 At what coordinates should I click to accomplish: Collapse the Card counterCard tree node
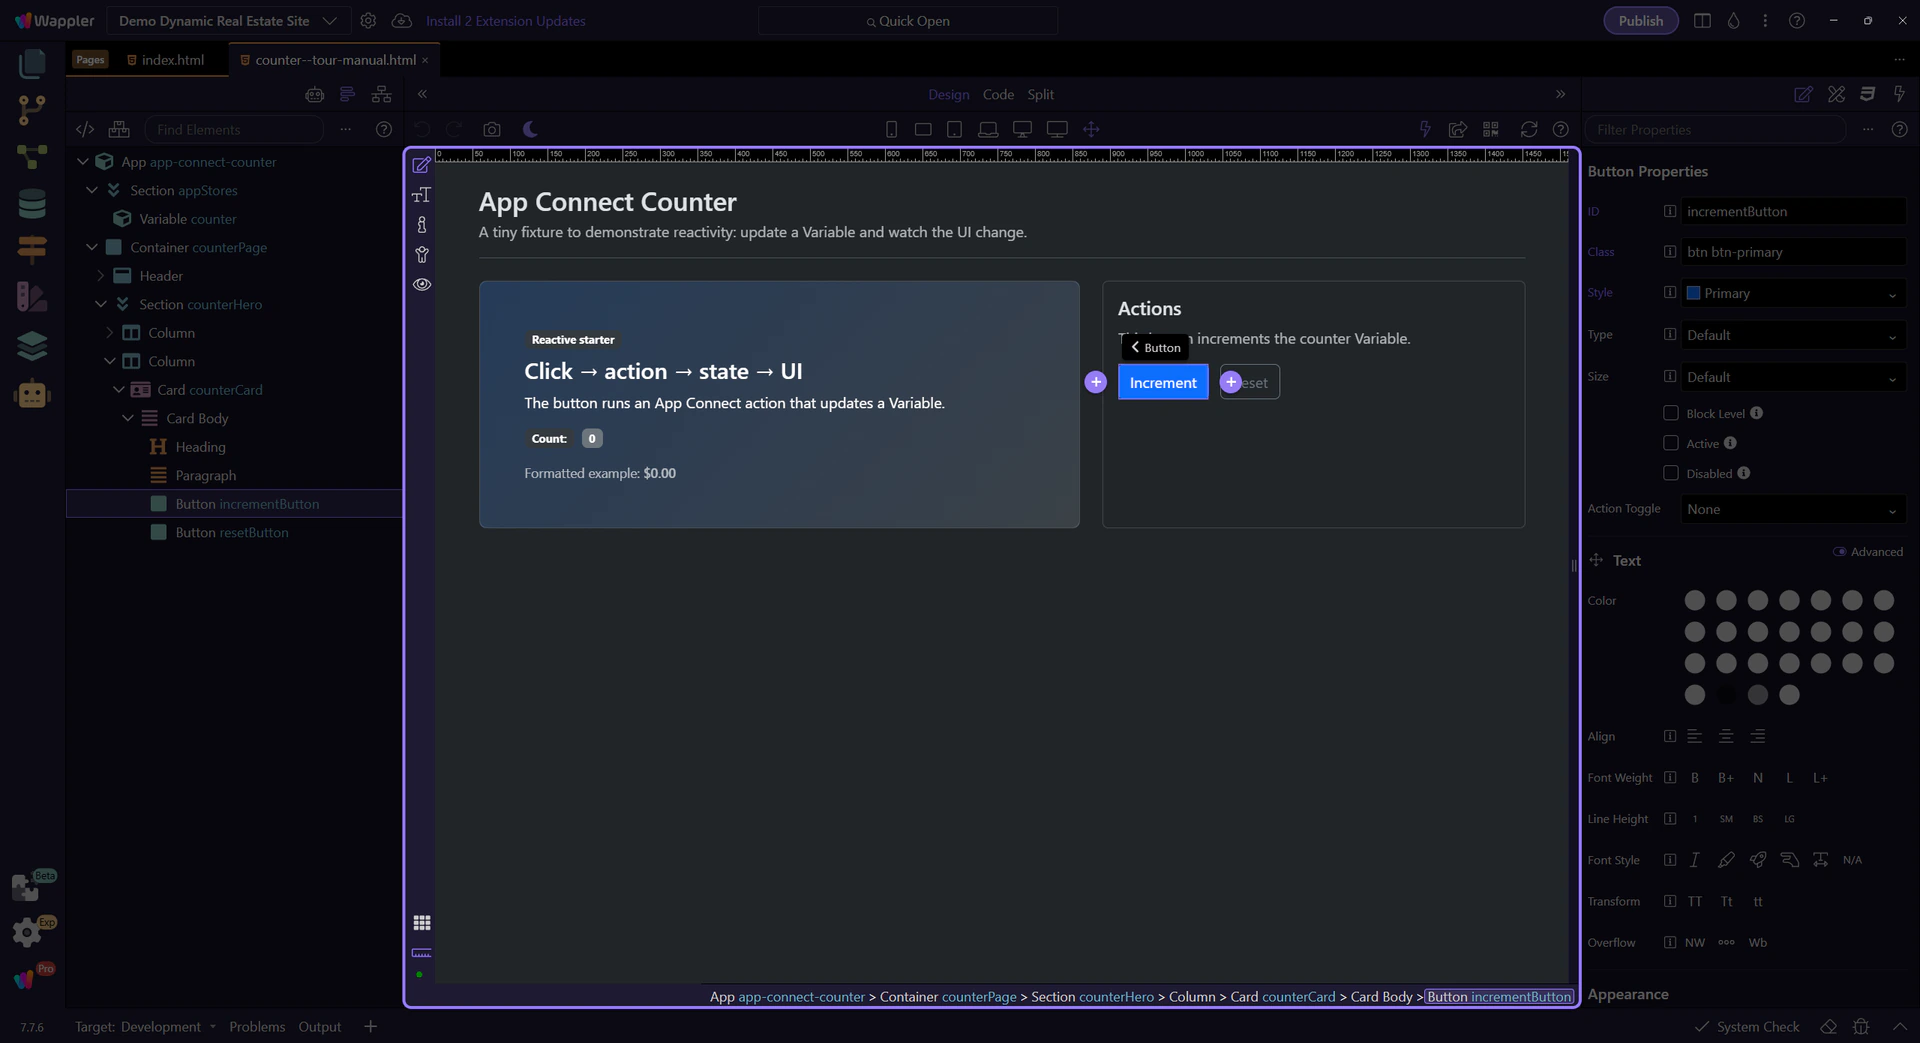(x=119, y=390)
